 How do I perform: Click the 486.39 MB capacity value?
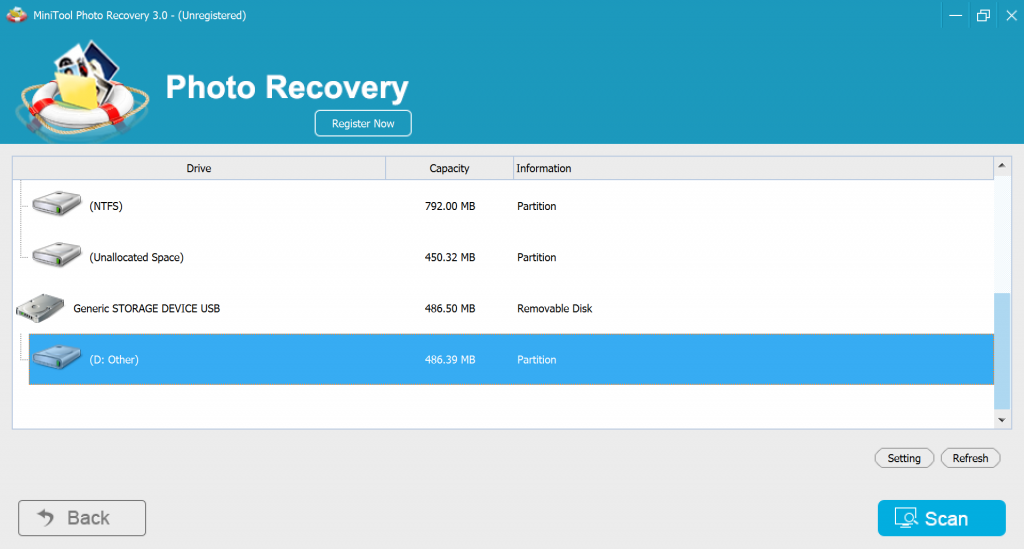(450, 360)
